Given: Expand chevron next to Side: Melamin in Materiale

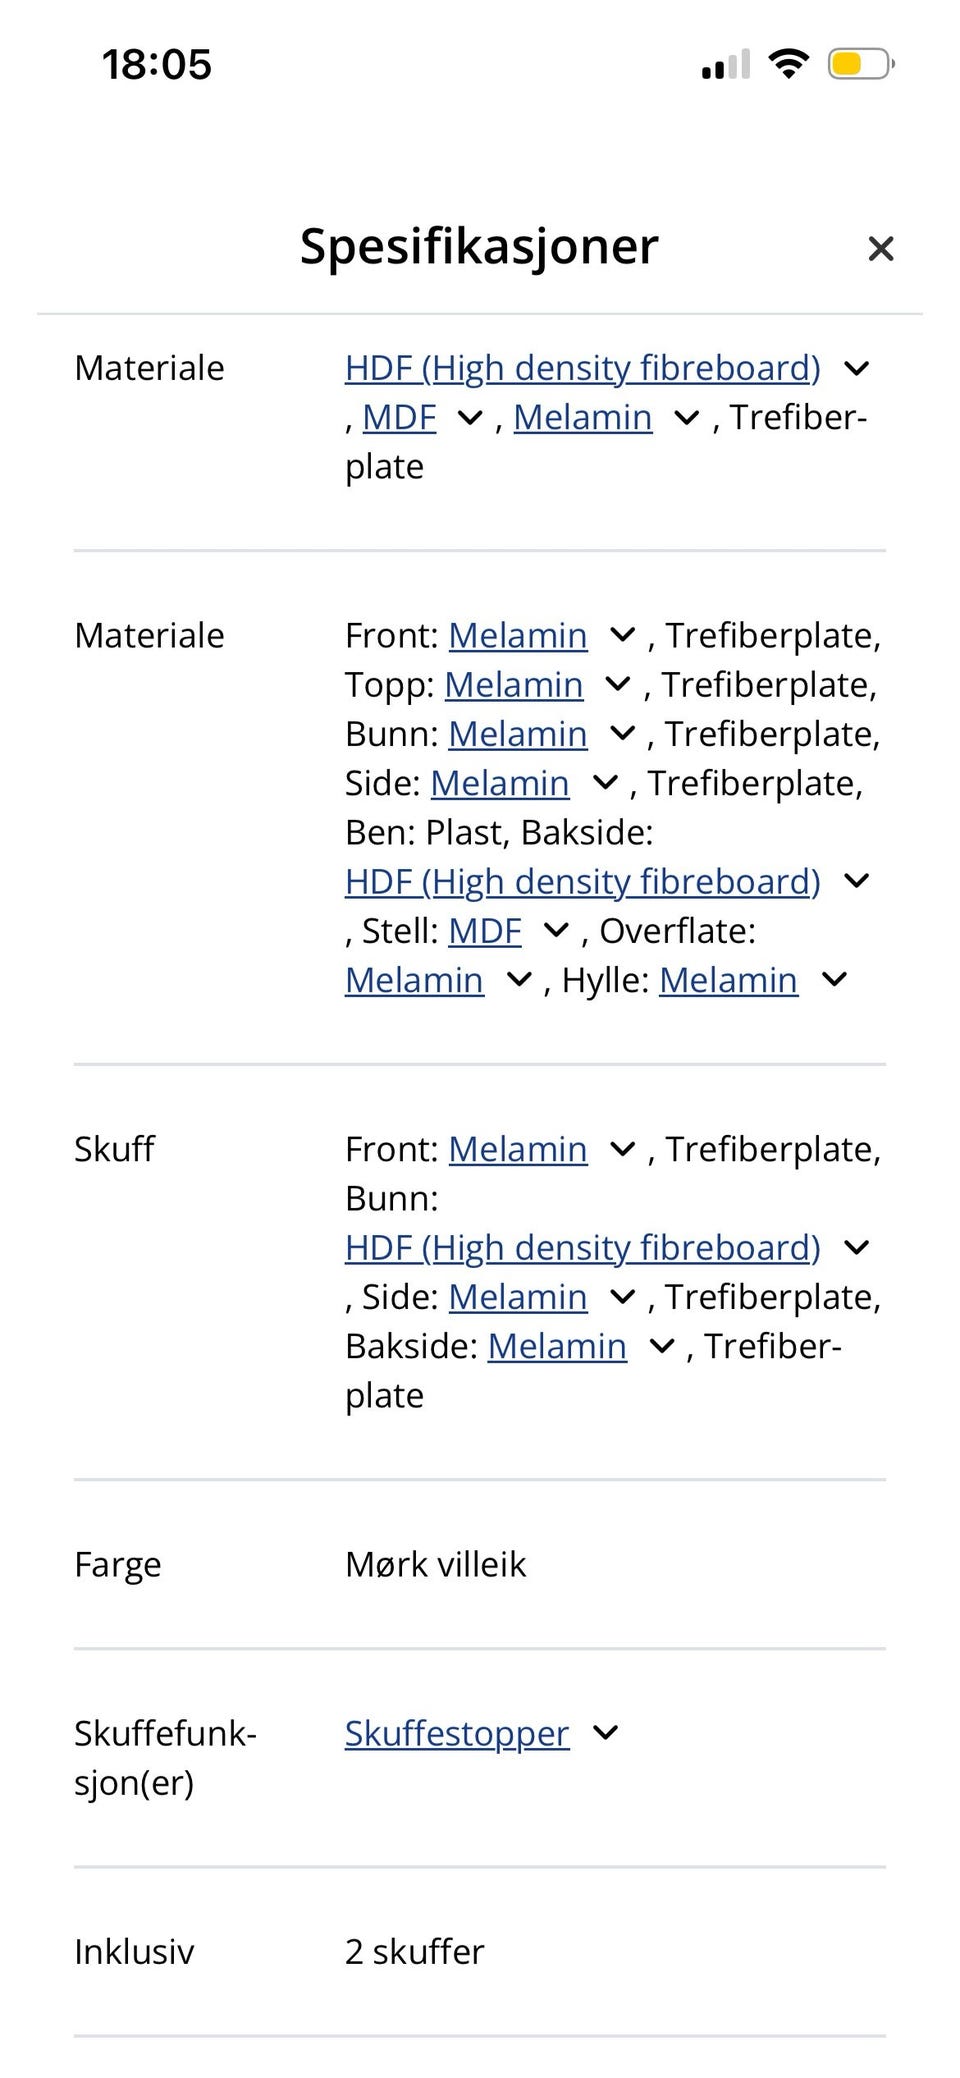Looking at the screenshot, I should click(605, 782).
